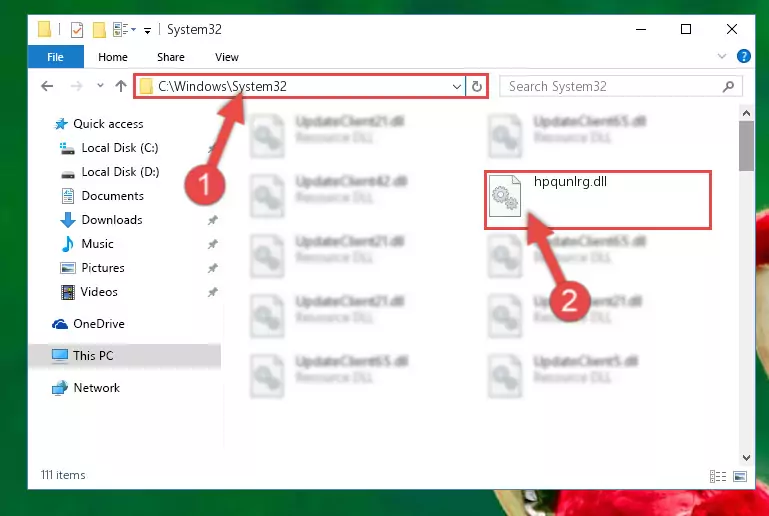Open the File ribbon tab
Screen dimensions: 769x516
point(55,57)
